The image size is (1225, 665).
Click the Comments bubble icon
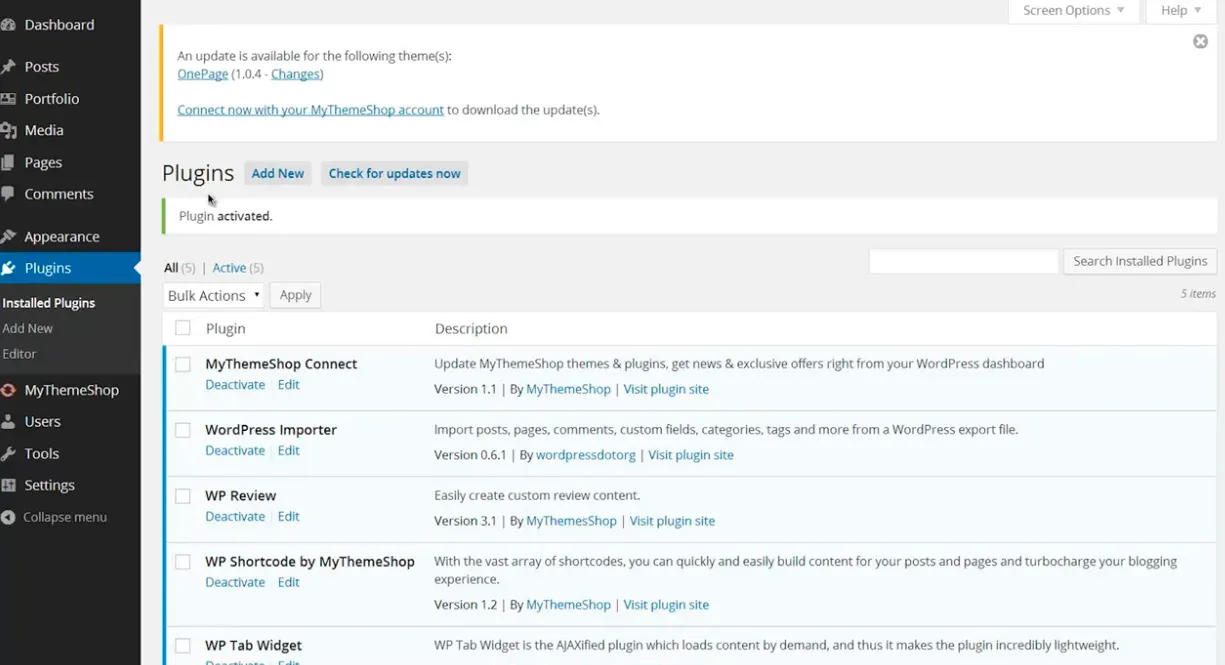click(8, 194)
